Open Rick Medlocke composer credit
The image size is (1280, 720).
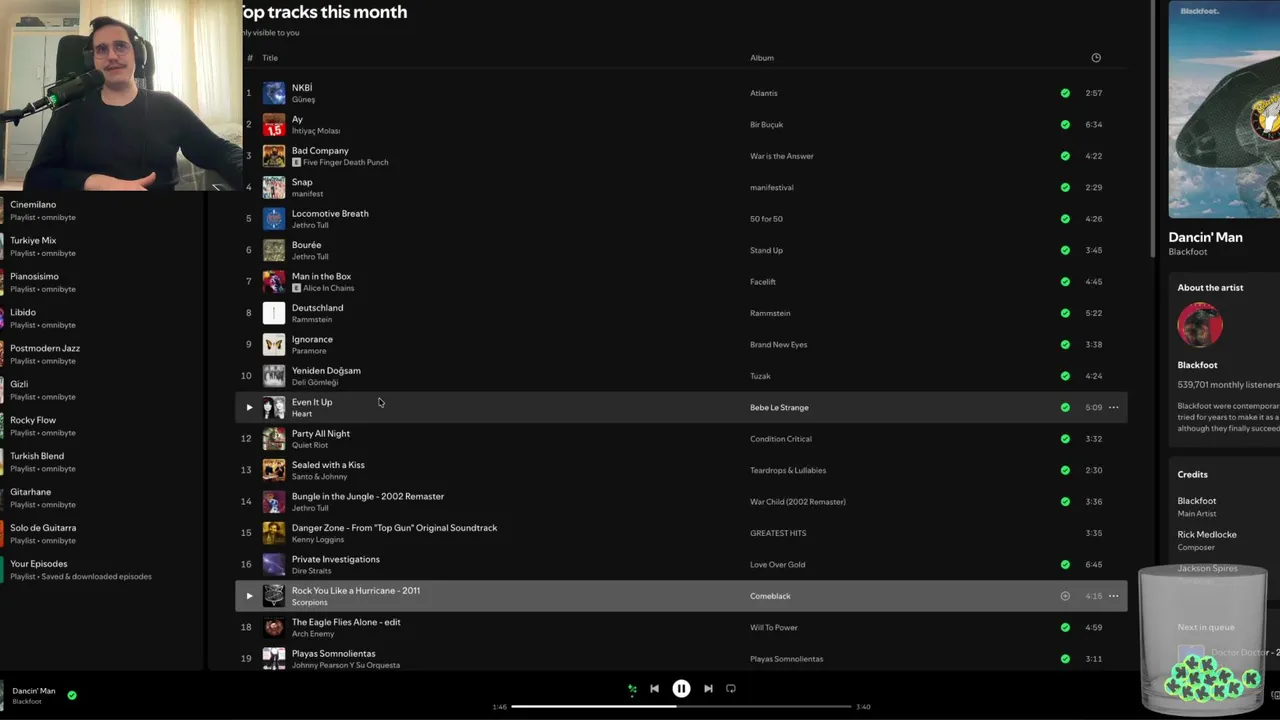(1207, 535)
